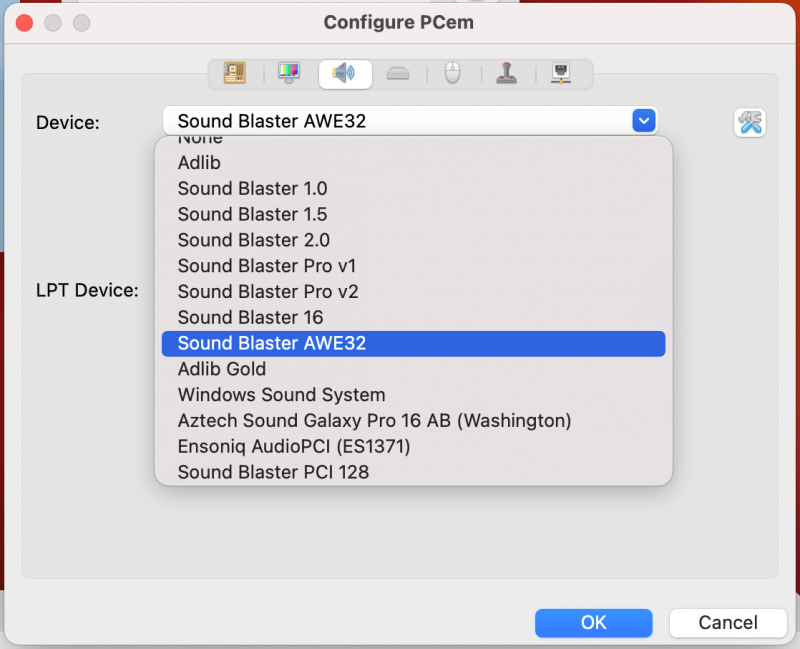Viewport: 800px width, 649px height.
Task: Select Sound Blaster 16 option
Action: (250, 317)
